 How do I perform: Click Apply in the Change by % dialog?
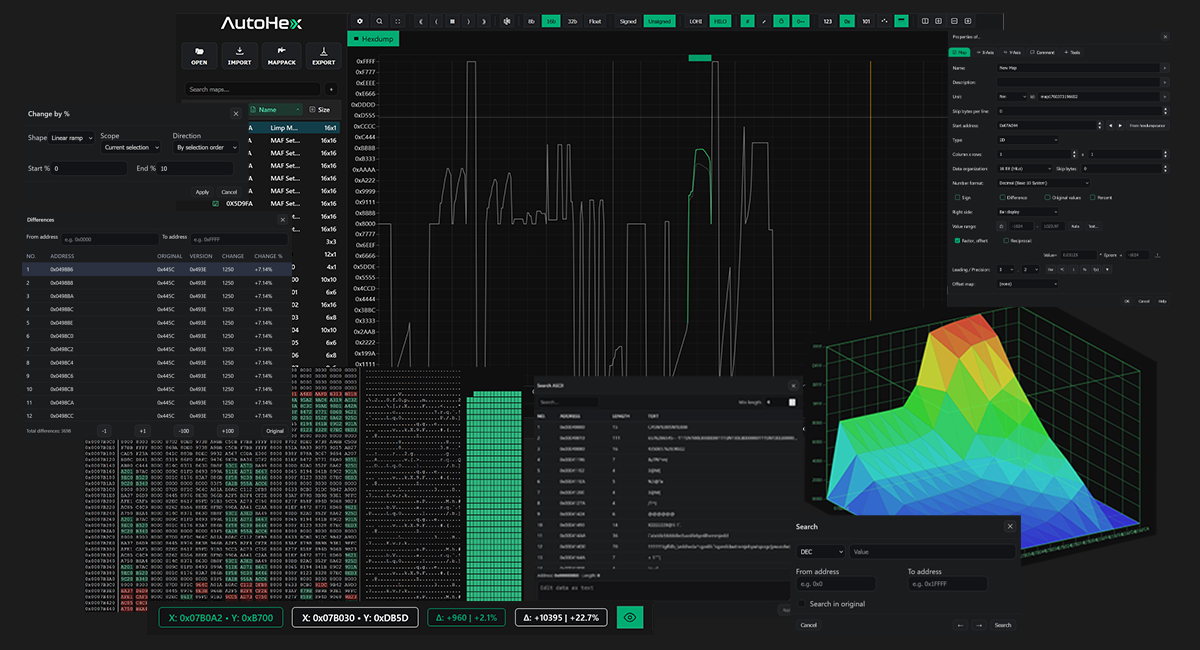[202, 192]
